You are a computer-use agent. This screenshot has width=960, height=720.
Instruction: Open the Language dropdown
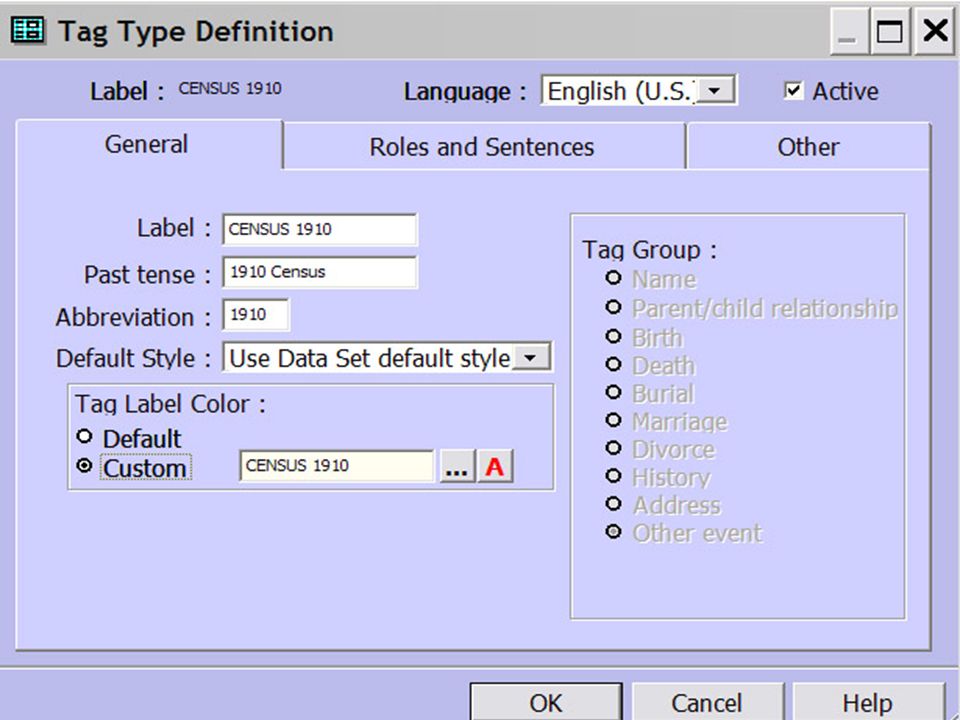click(714, 91)
